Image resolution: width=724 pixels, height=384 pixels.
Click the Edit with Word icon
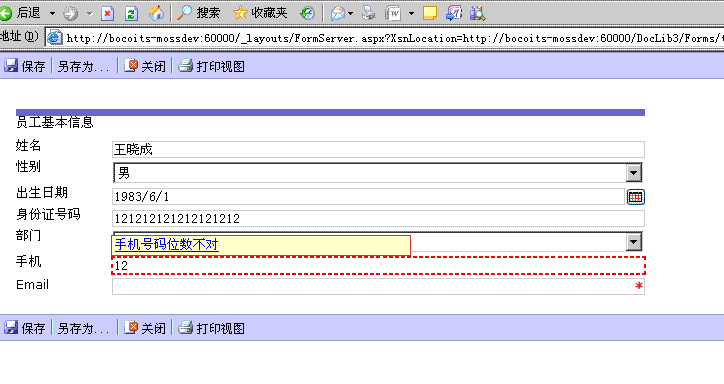coord(393,13)
